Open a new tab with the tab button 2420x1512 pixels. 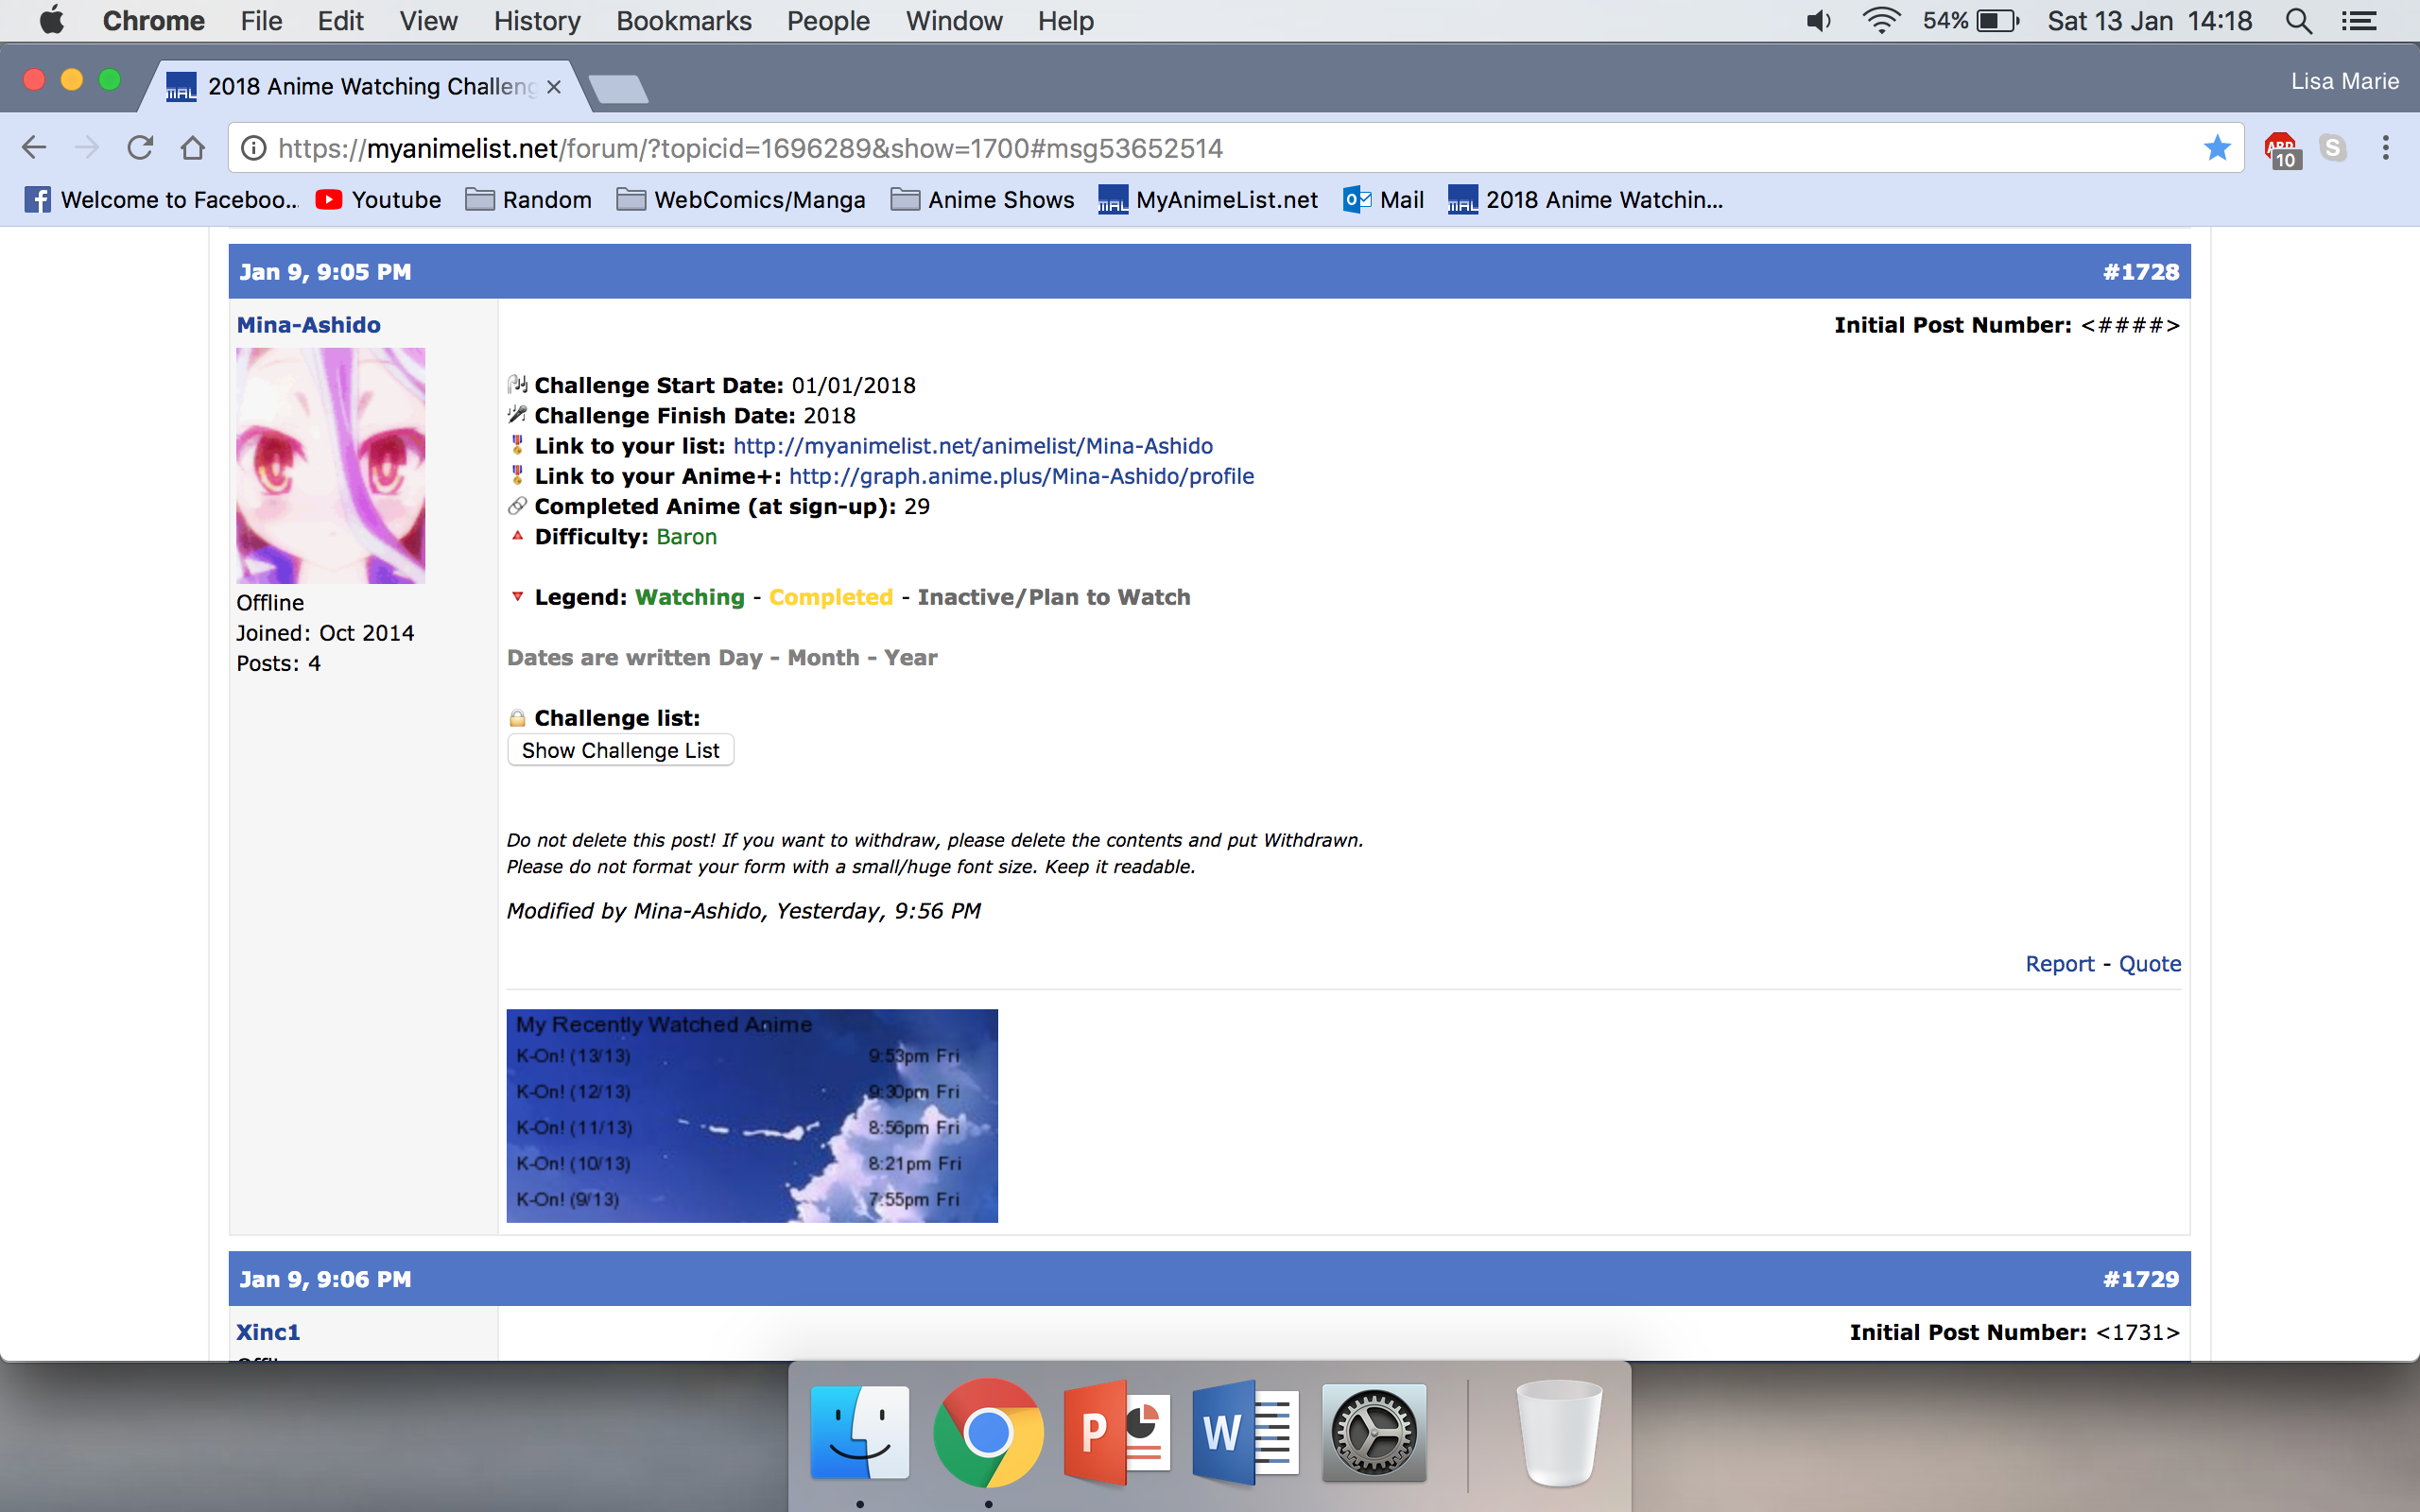coord(618,90)
